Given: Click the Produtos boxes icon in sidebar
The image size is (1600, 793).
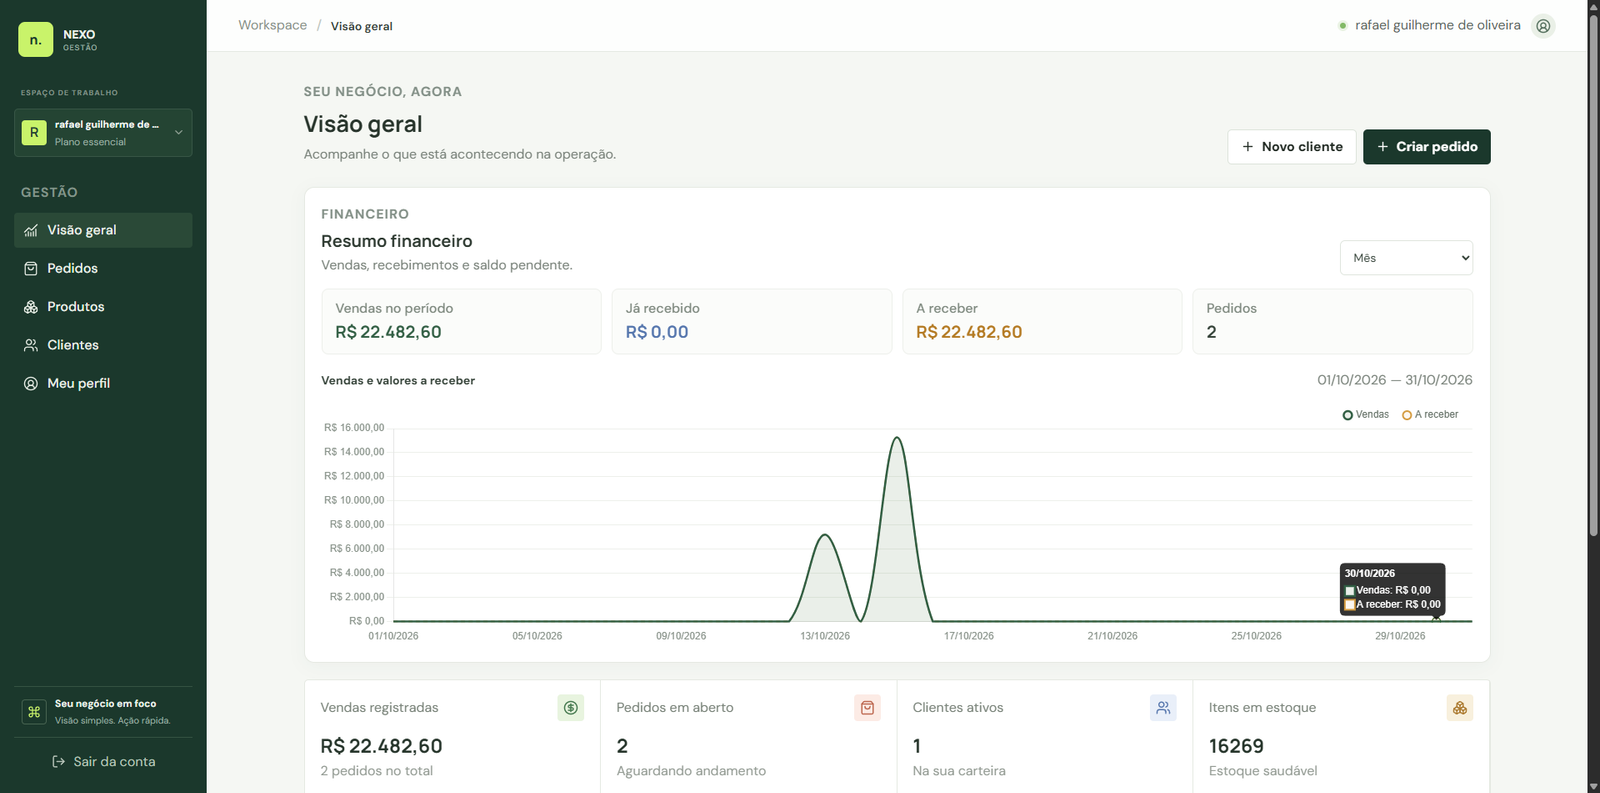Looking at the screenshot, I should tap(31, 307).
